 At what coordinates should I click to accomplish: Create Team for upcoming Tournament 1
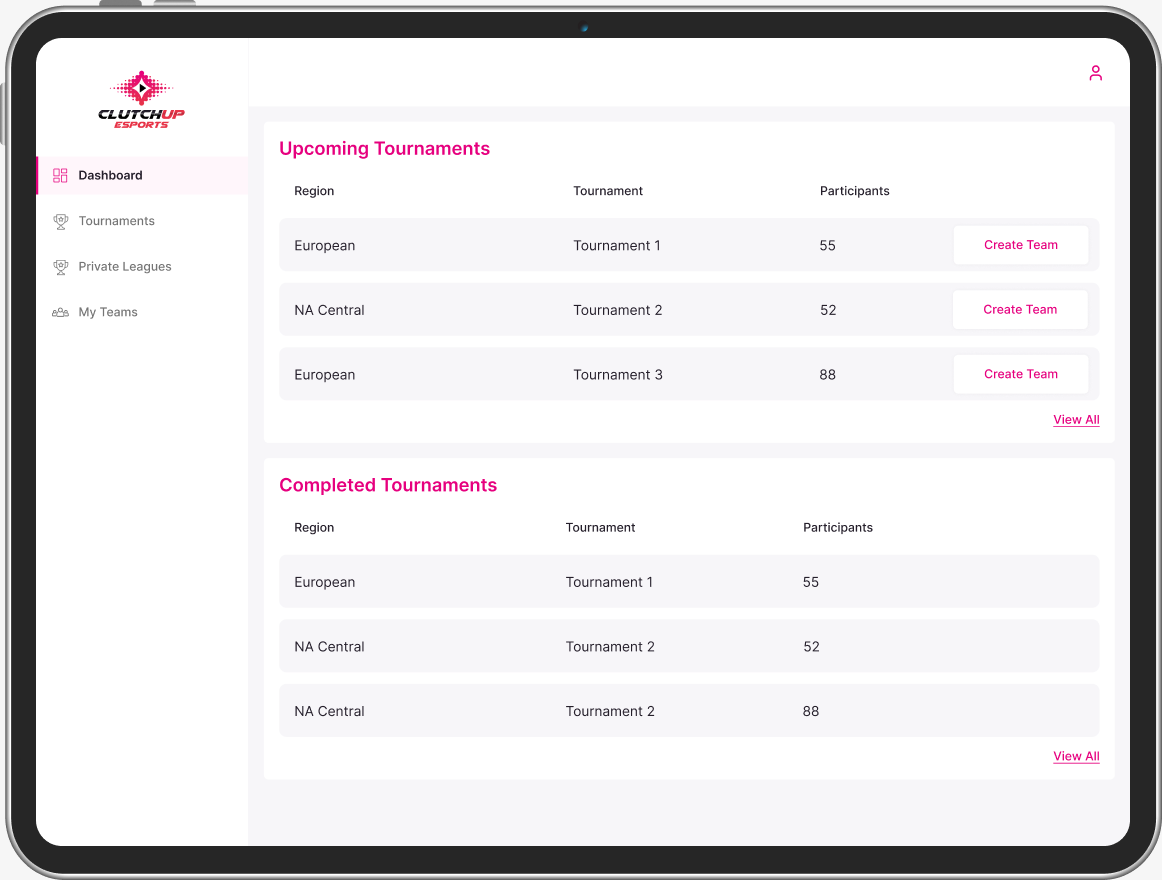[1020, 245]
